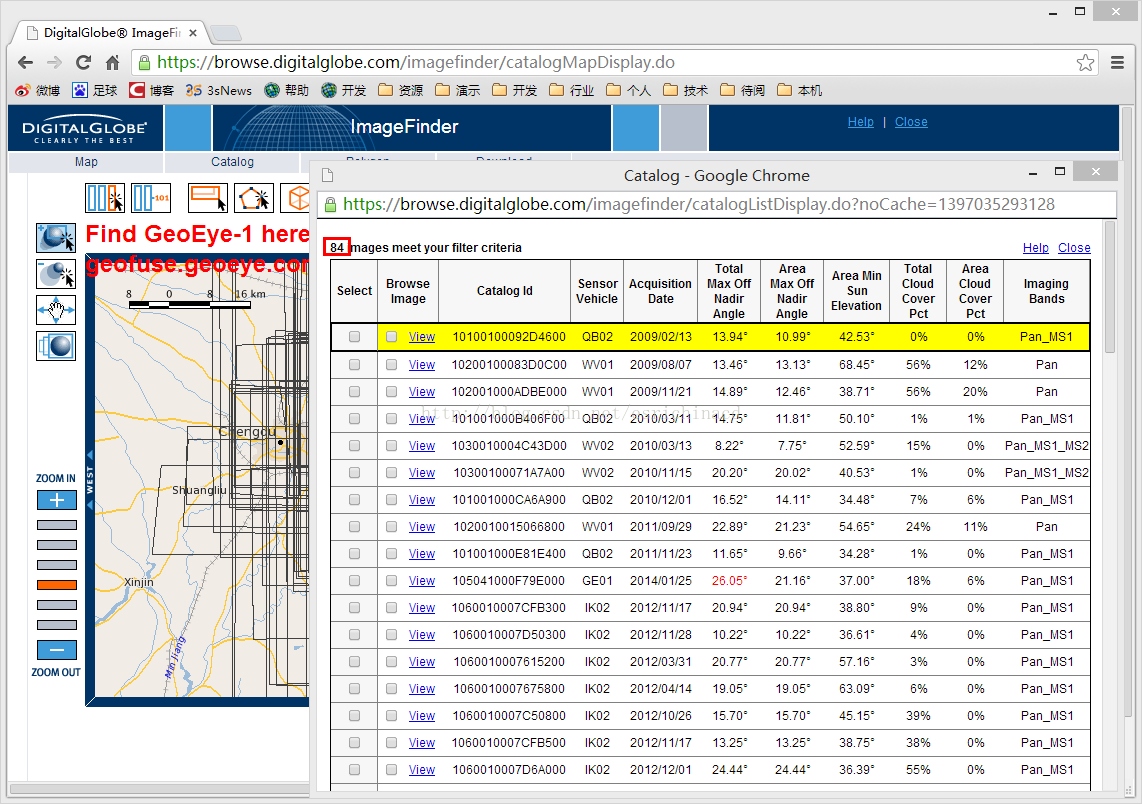Tick Select checkbox for 1030010004C43D00
Screen dimensions: 1142x804
point(355,445)
